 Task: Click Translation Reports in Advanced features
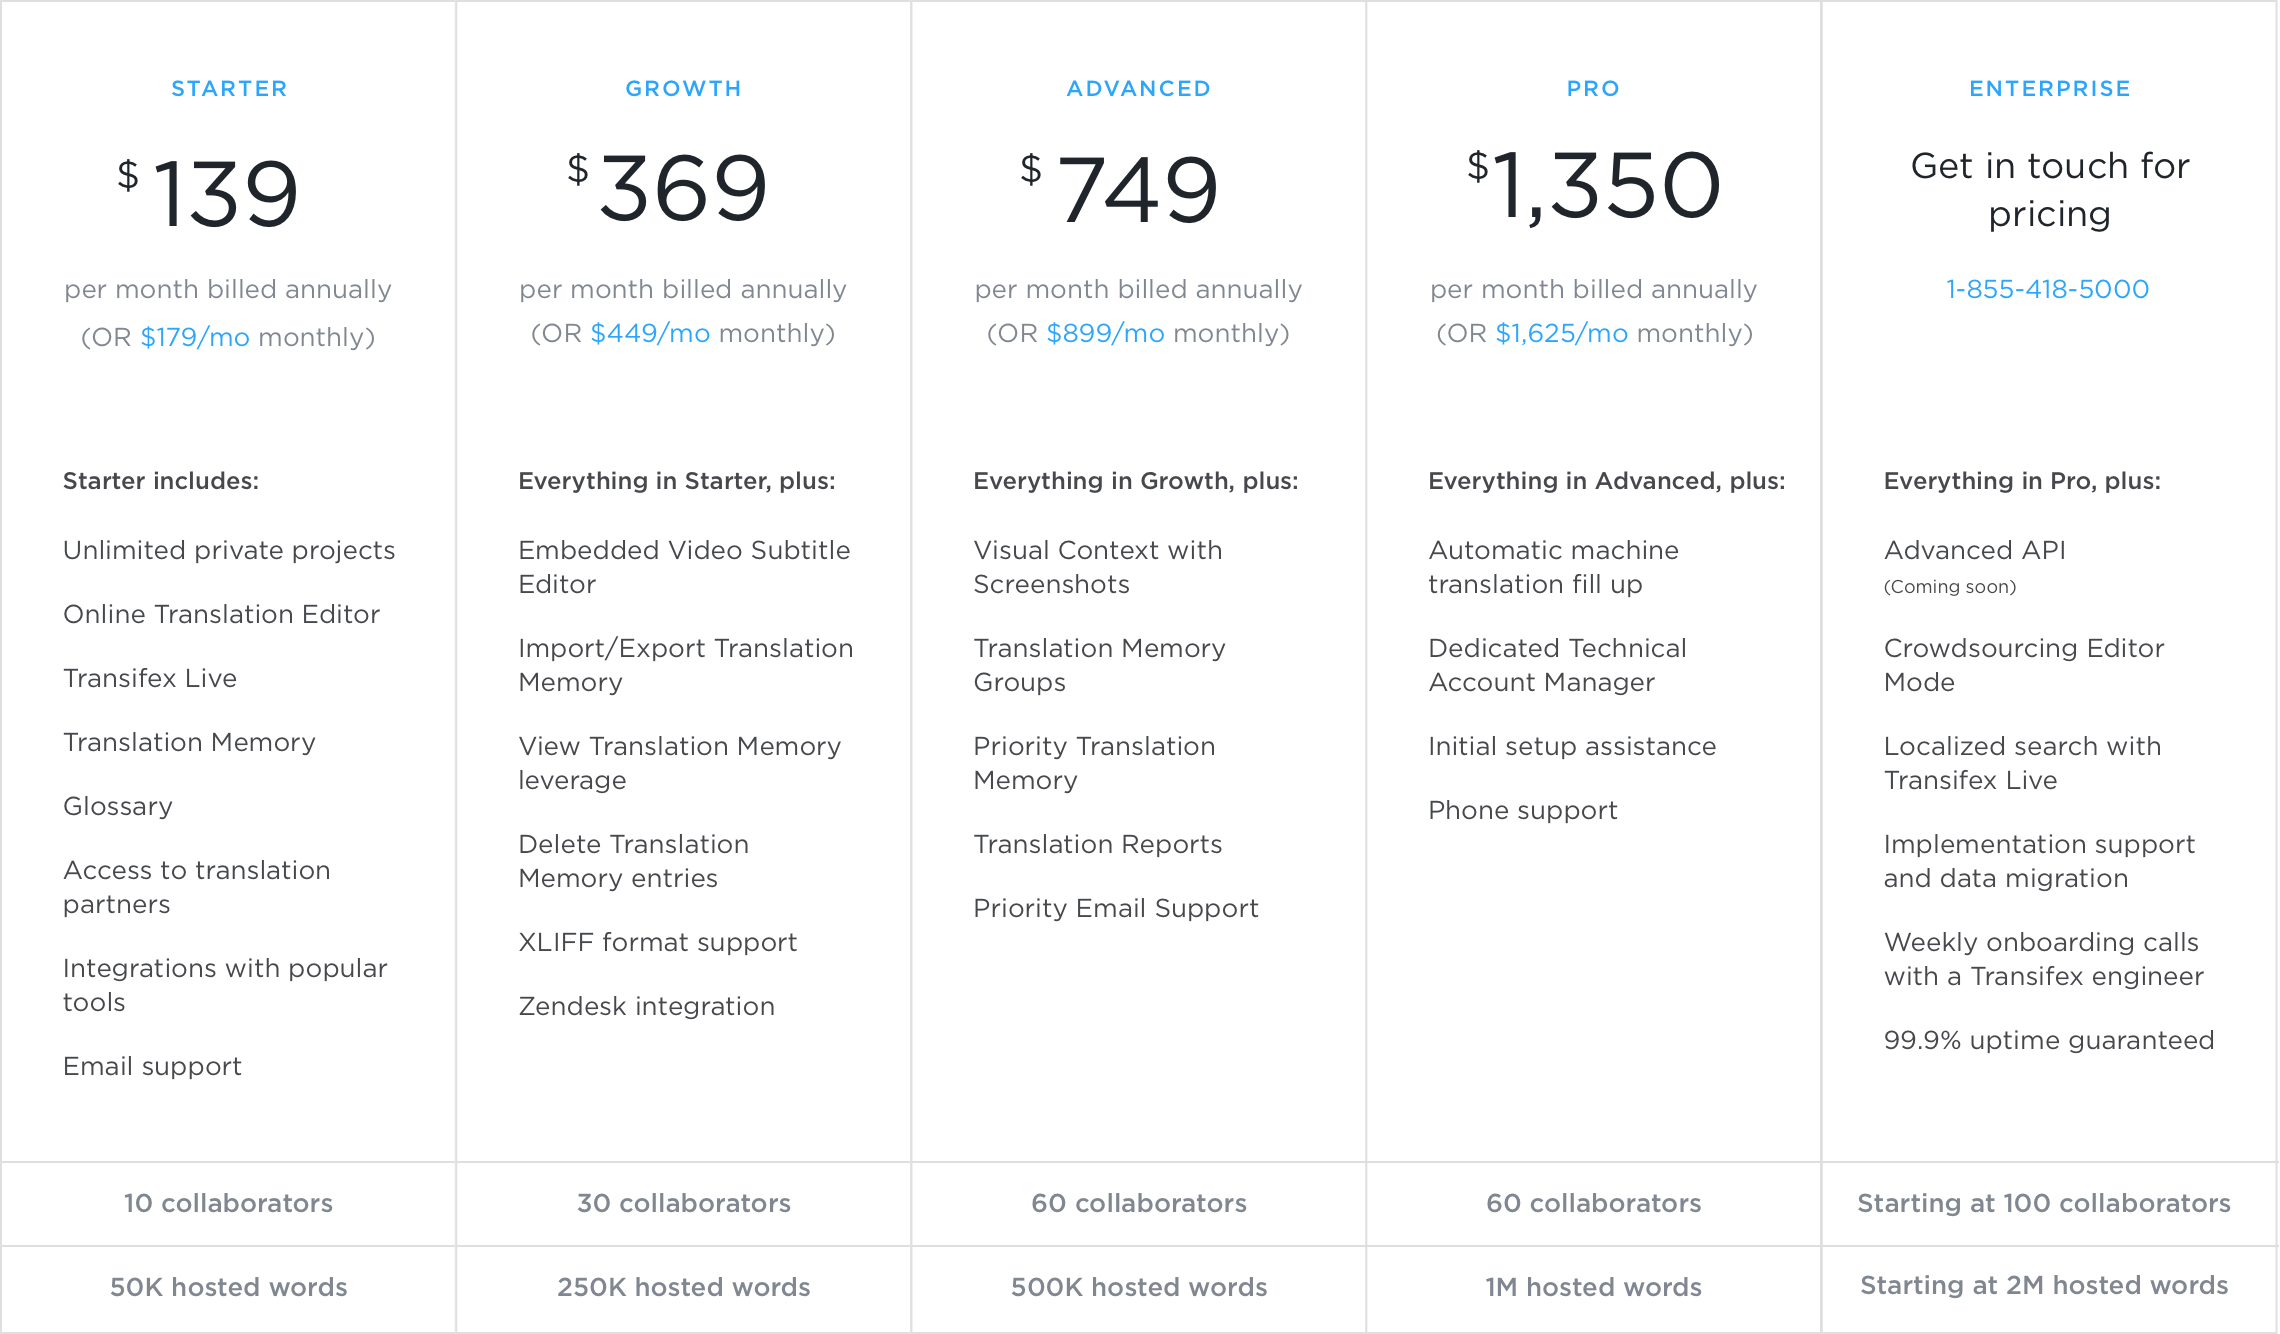point(1098,844)
